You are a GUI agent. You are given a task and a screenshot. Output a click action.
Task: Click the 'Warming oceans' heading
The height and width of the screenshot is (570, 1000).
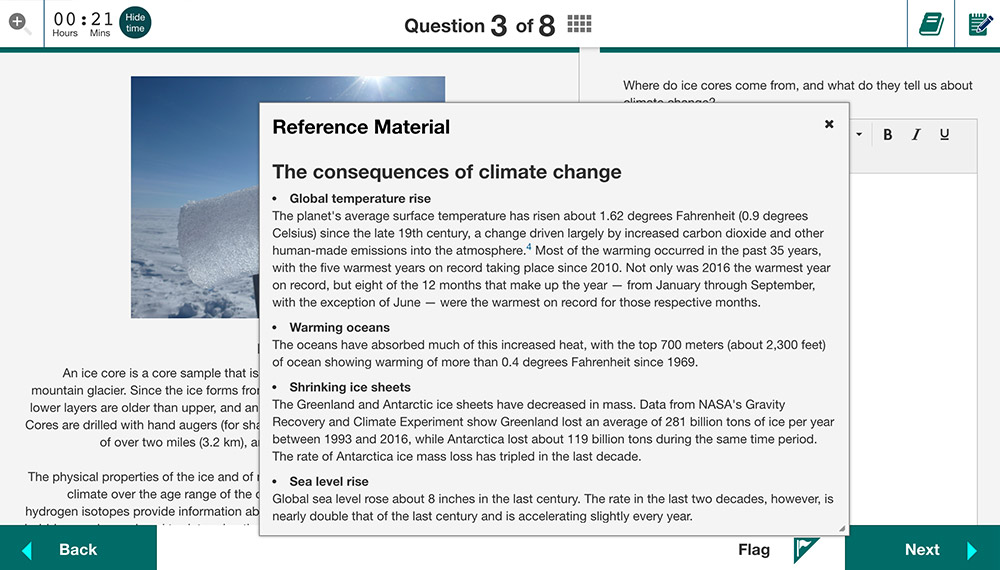click(339, 327)
